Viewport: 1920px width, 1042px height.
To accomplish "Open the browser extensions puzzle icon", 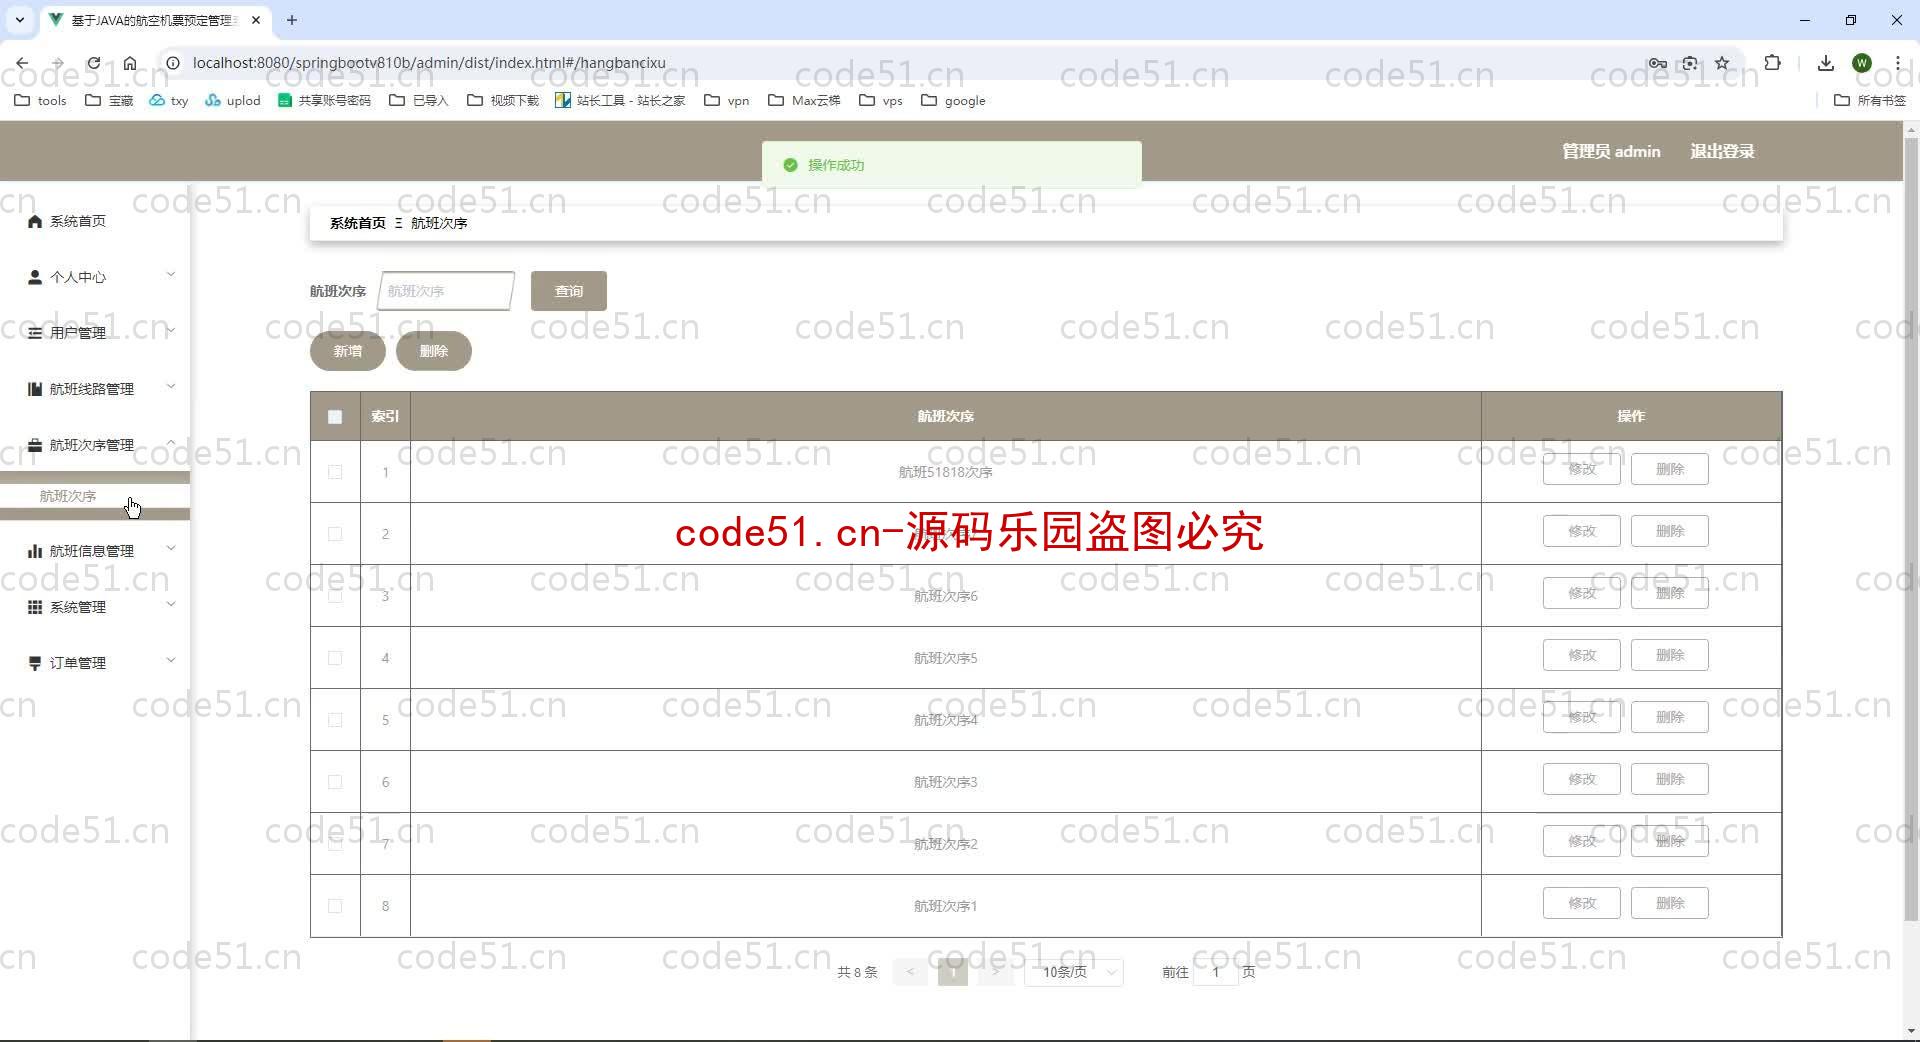I will pos(1772,63).
